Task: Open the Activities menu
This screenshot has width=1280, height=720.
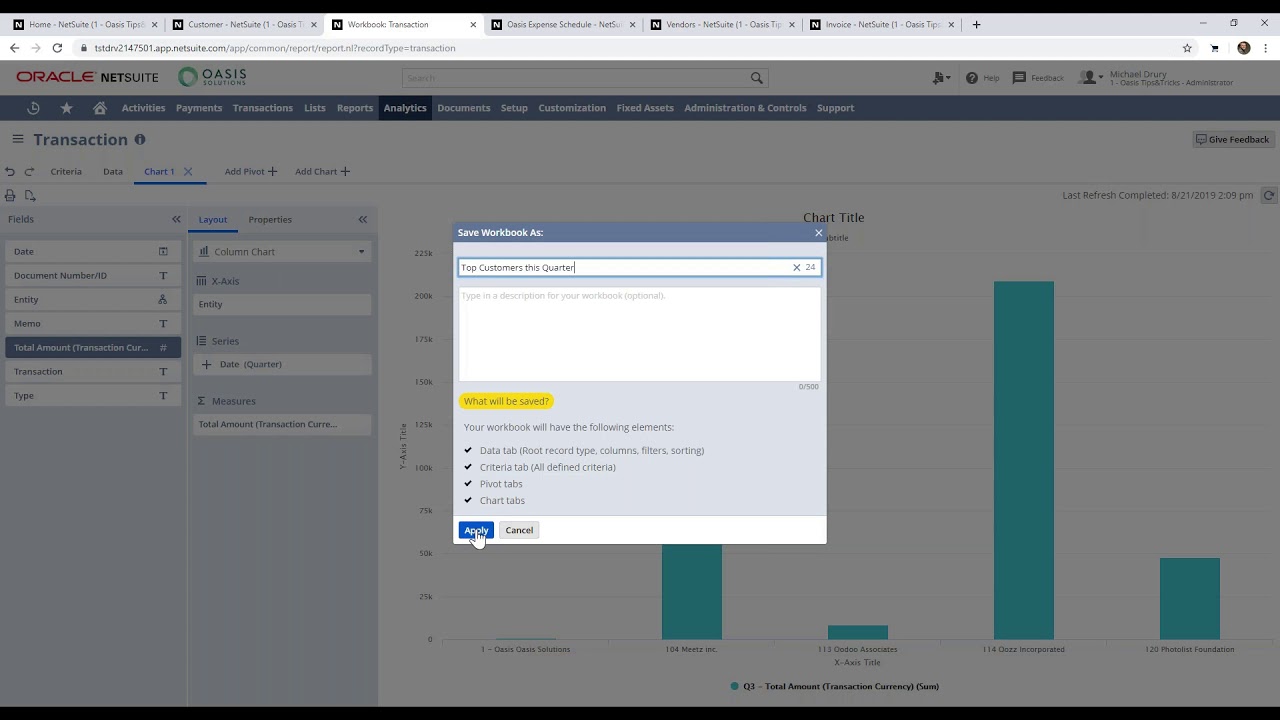Action: [x=143, y=108]
